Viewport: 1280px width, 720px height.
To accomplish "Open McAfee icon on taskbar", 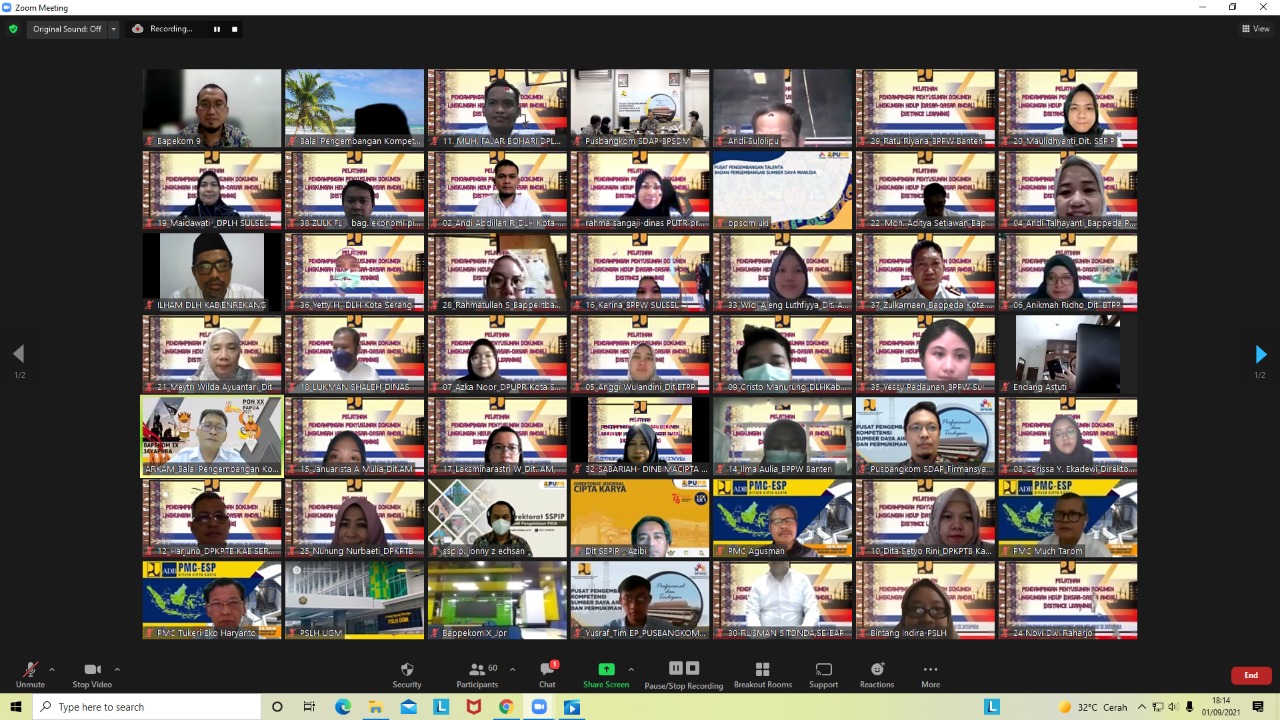I will [x=473, y=707].
